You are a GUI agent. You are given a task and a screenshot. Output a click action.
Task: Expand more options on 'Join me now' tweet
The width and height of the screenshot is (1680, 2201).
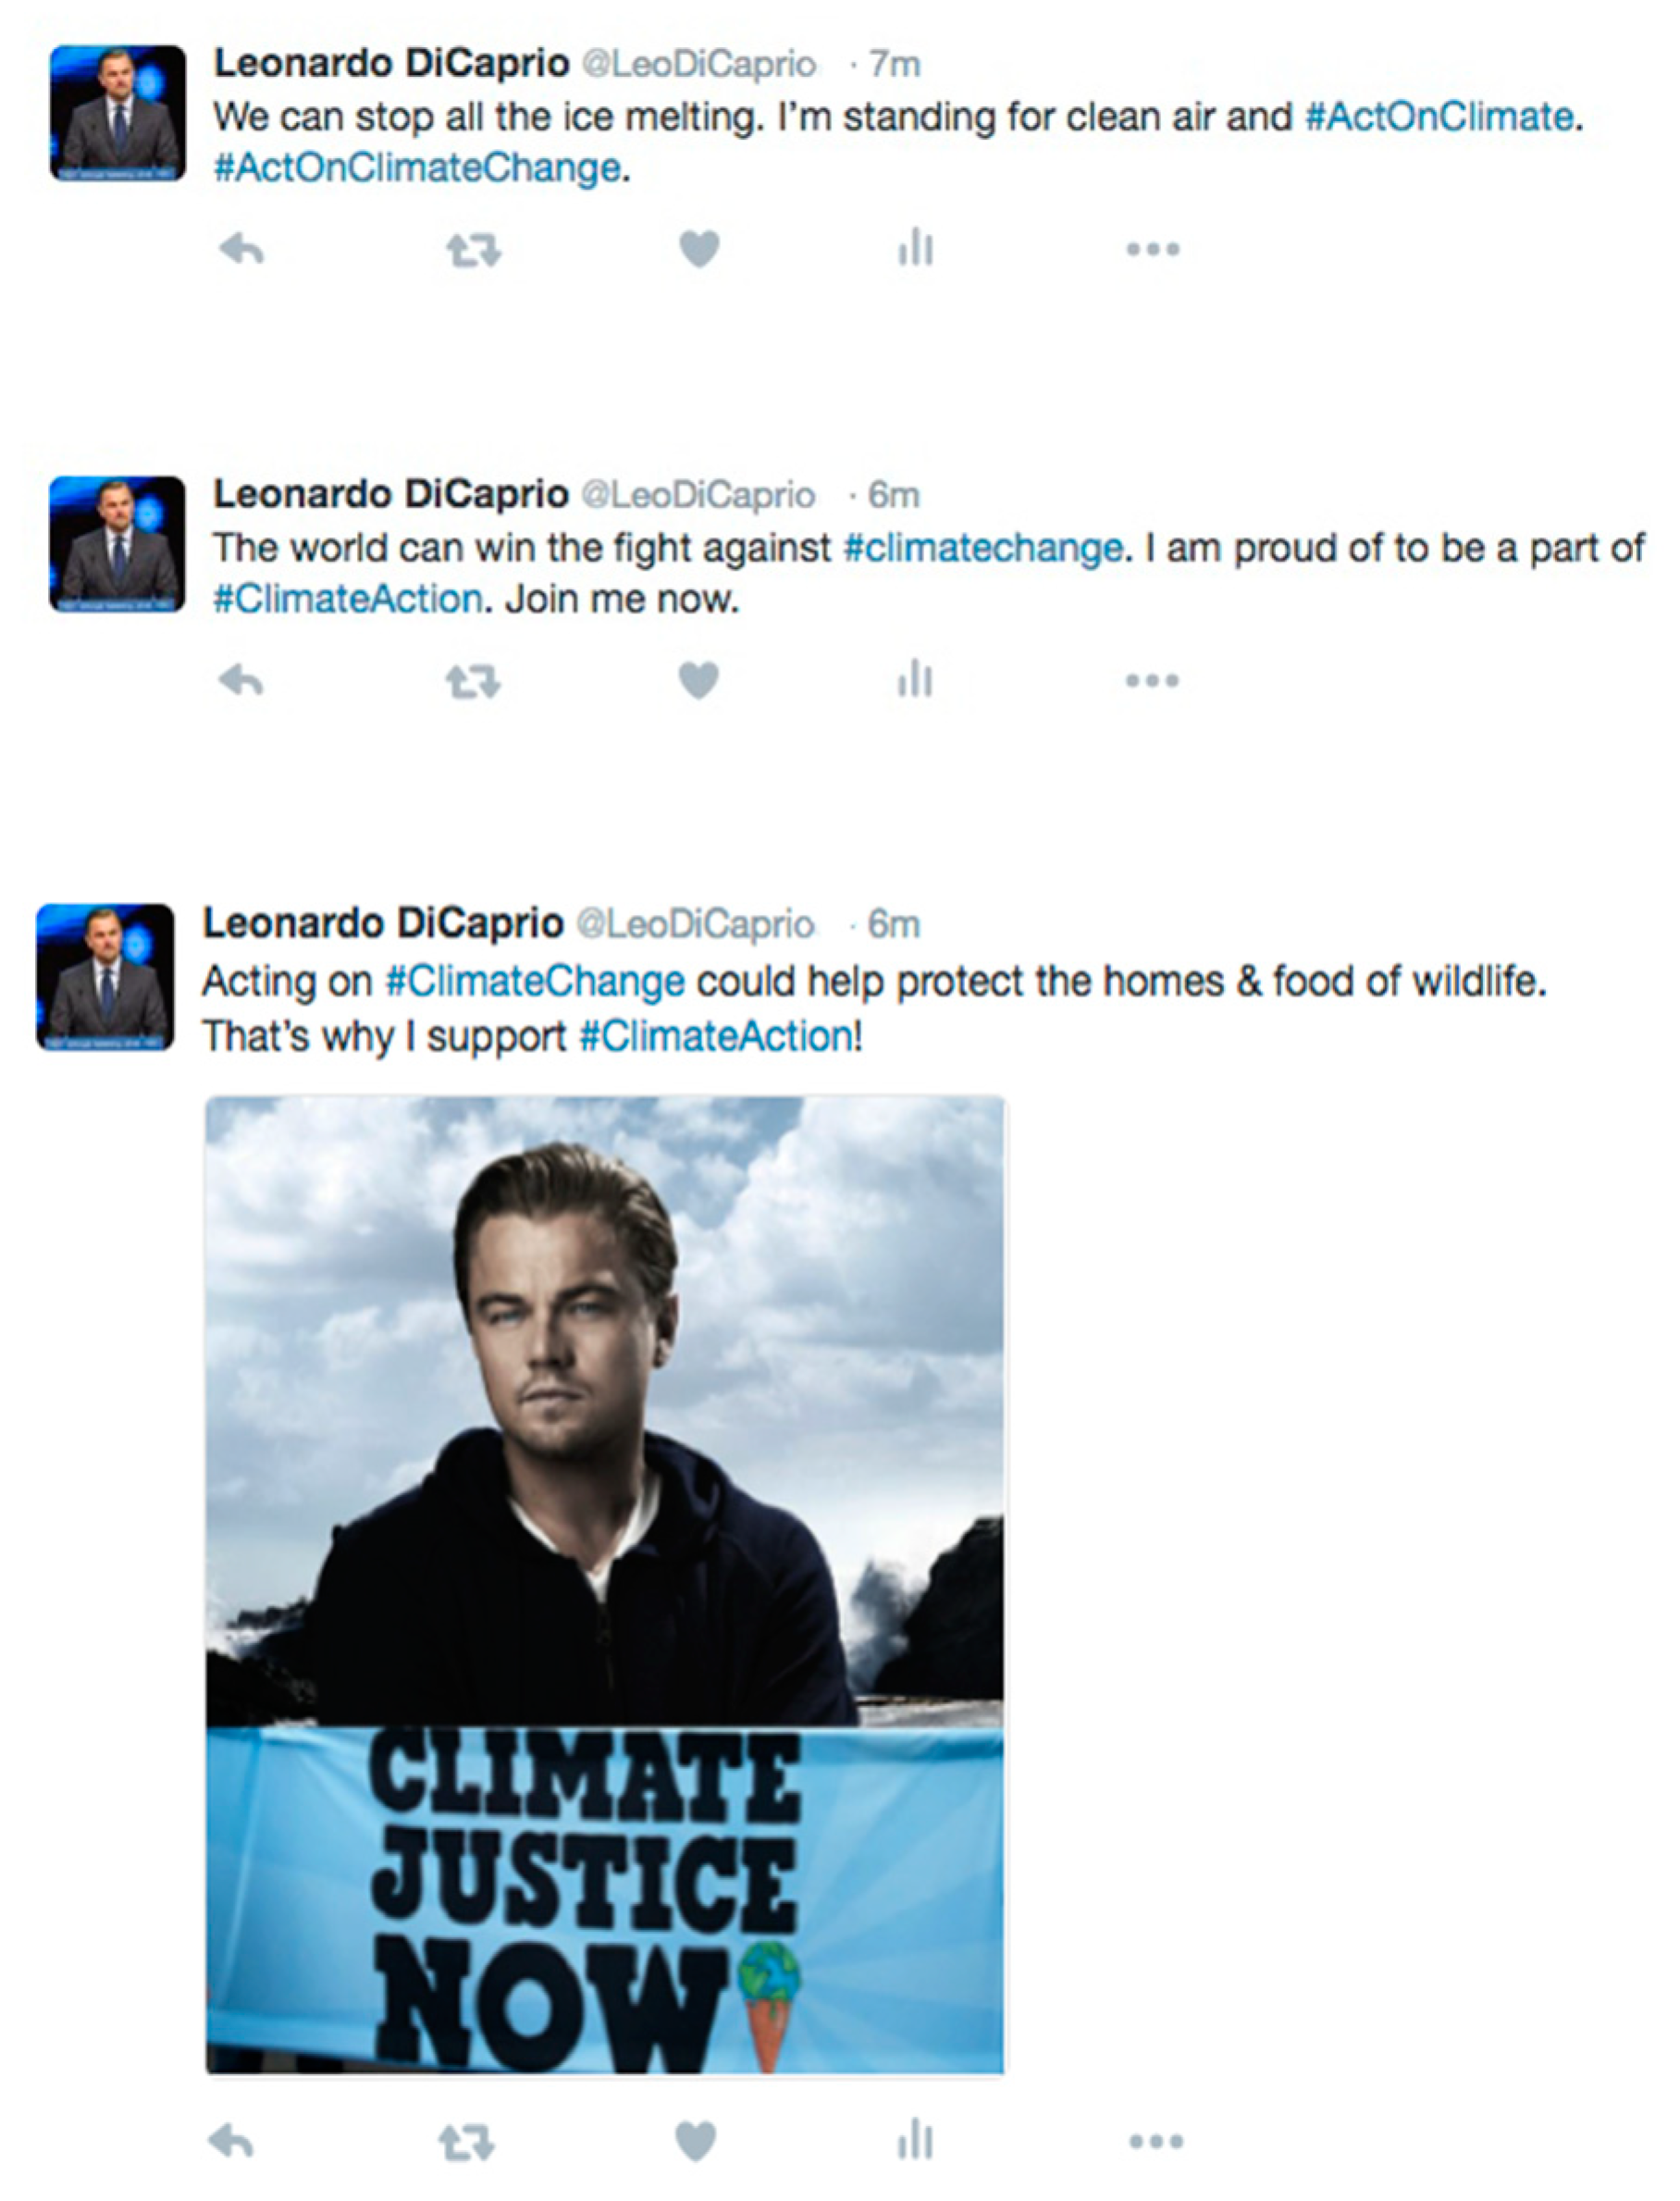click(1151, 681)
